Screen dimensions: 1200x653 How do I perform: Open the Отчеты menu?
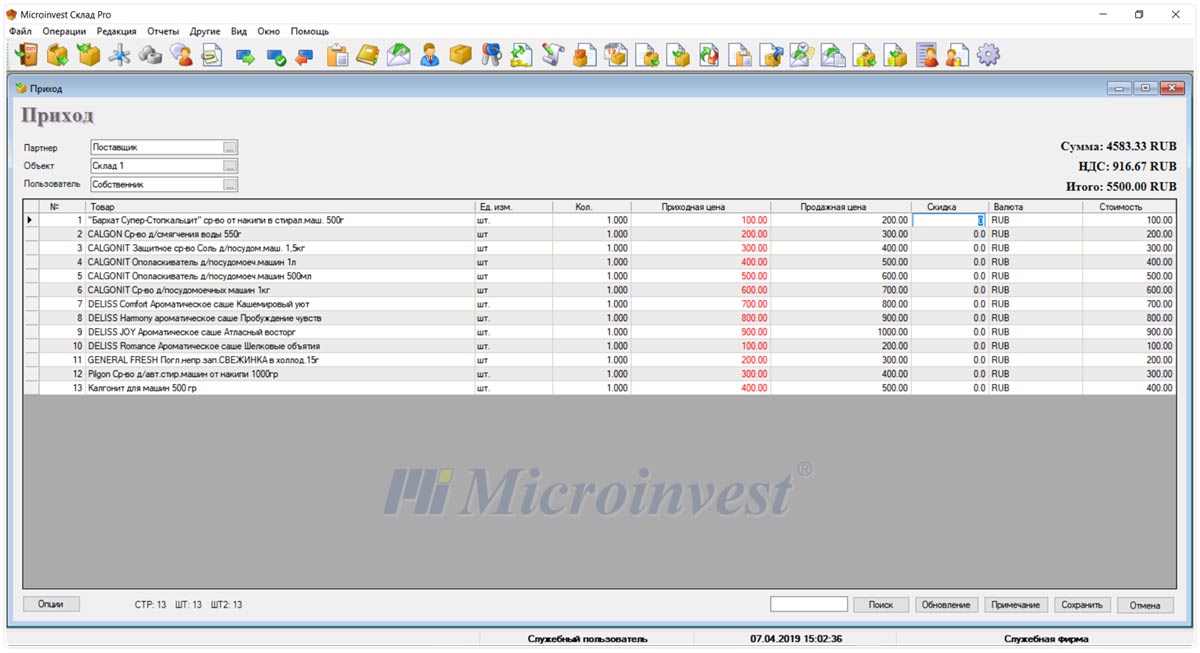(163, 31)
